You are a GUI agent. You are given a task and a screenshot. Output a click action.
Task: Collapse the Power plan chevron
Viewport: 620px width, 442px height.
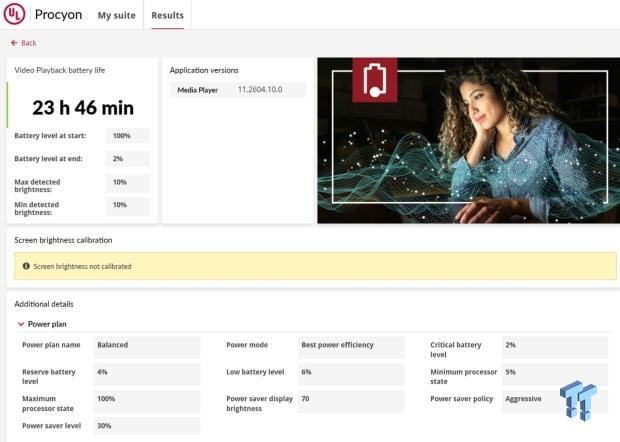point(21,324)
